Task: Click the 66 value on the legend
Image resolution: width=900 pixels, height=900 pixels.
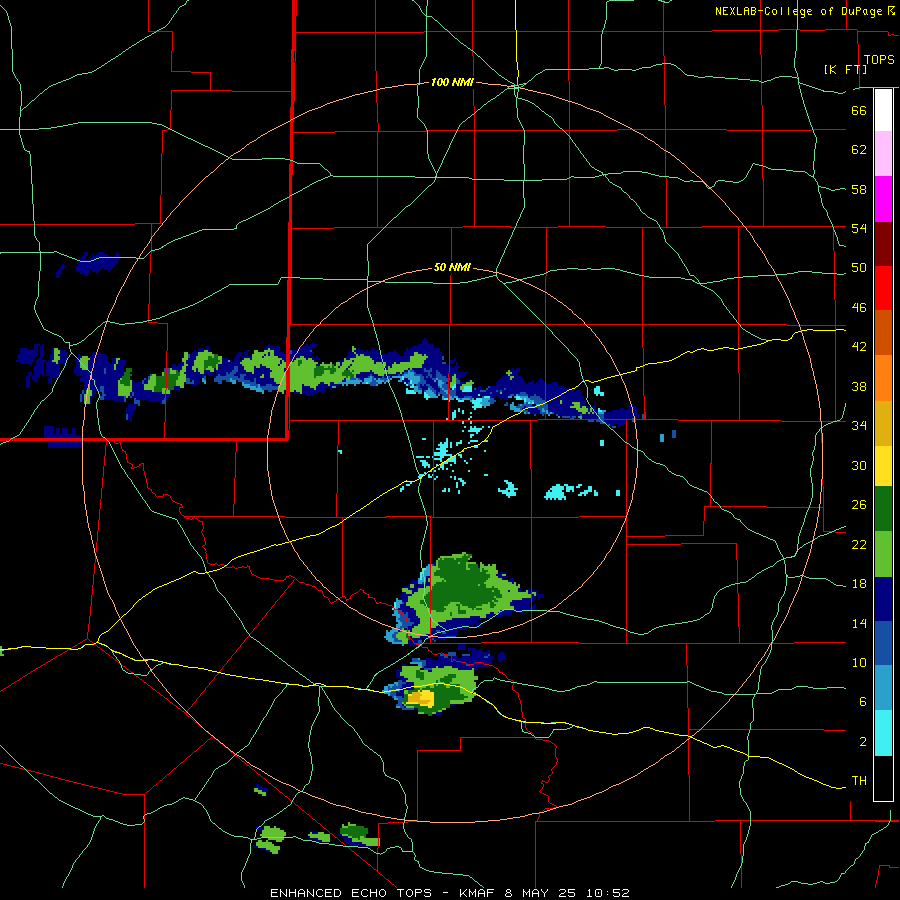Action: tap(859, 110)
